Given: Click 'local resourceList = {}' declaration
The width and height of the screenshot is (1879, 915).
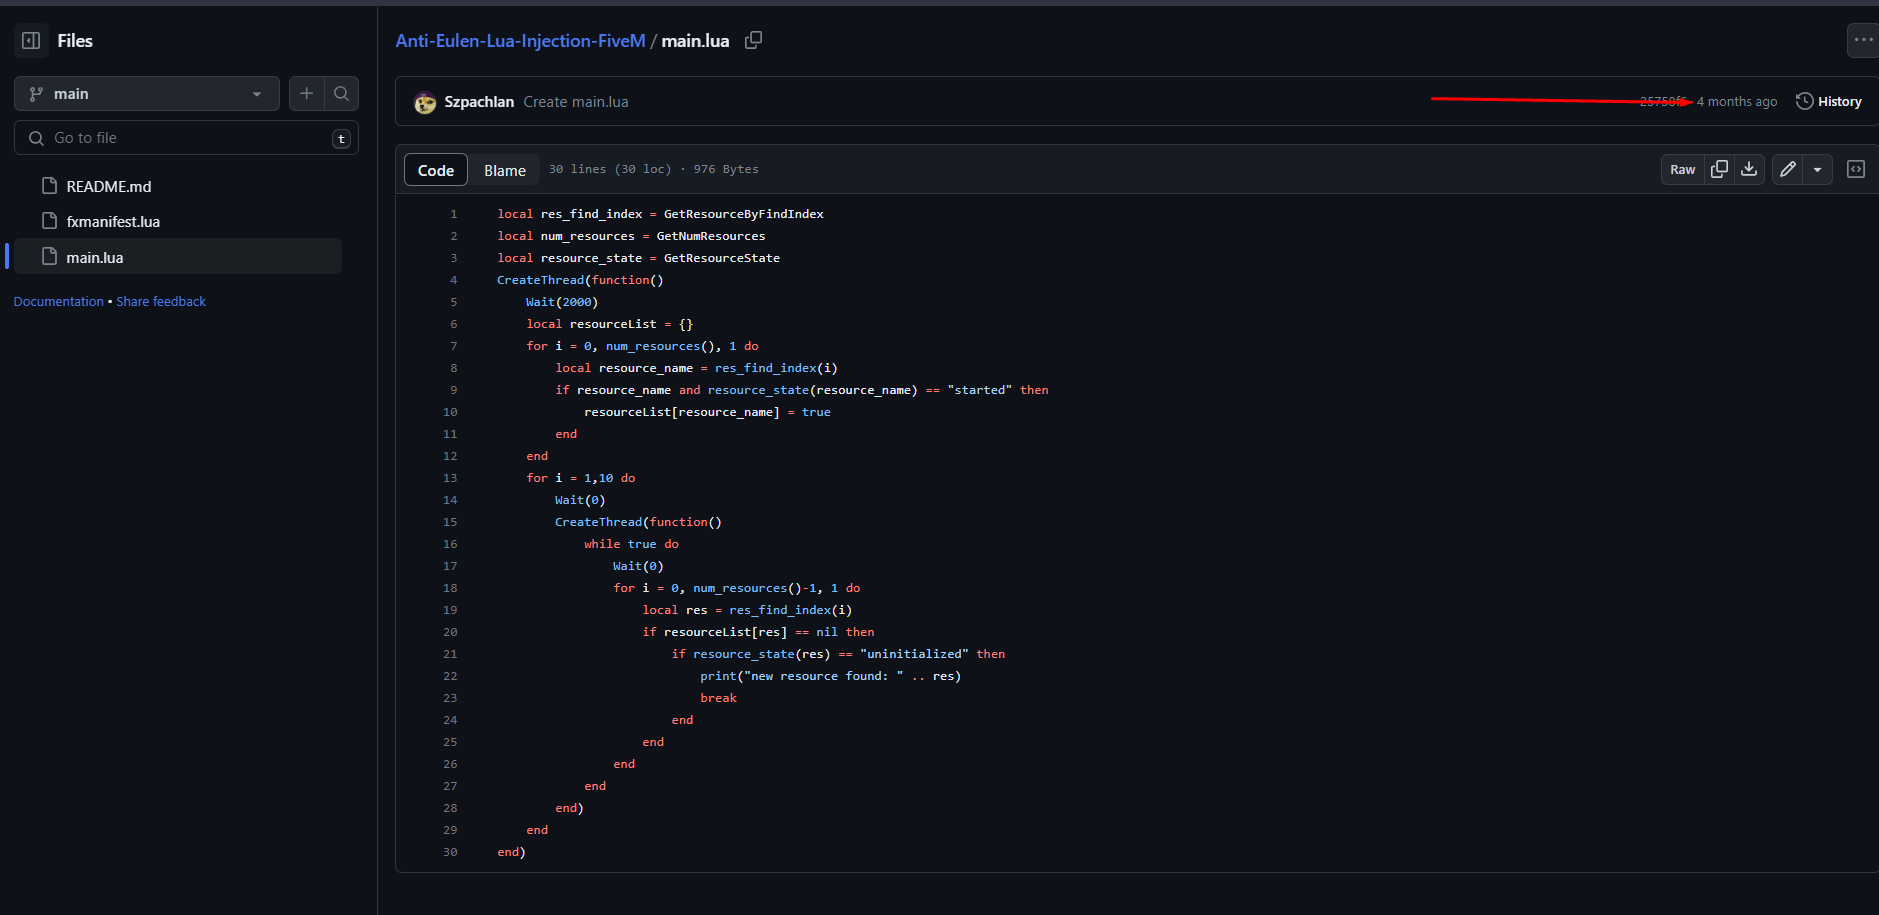Looking at the screenshot, I should coord(610,324).
